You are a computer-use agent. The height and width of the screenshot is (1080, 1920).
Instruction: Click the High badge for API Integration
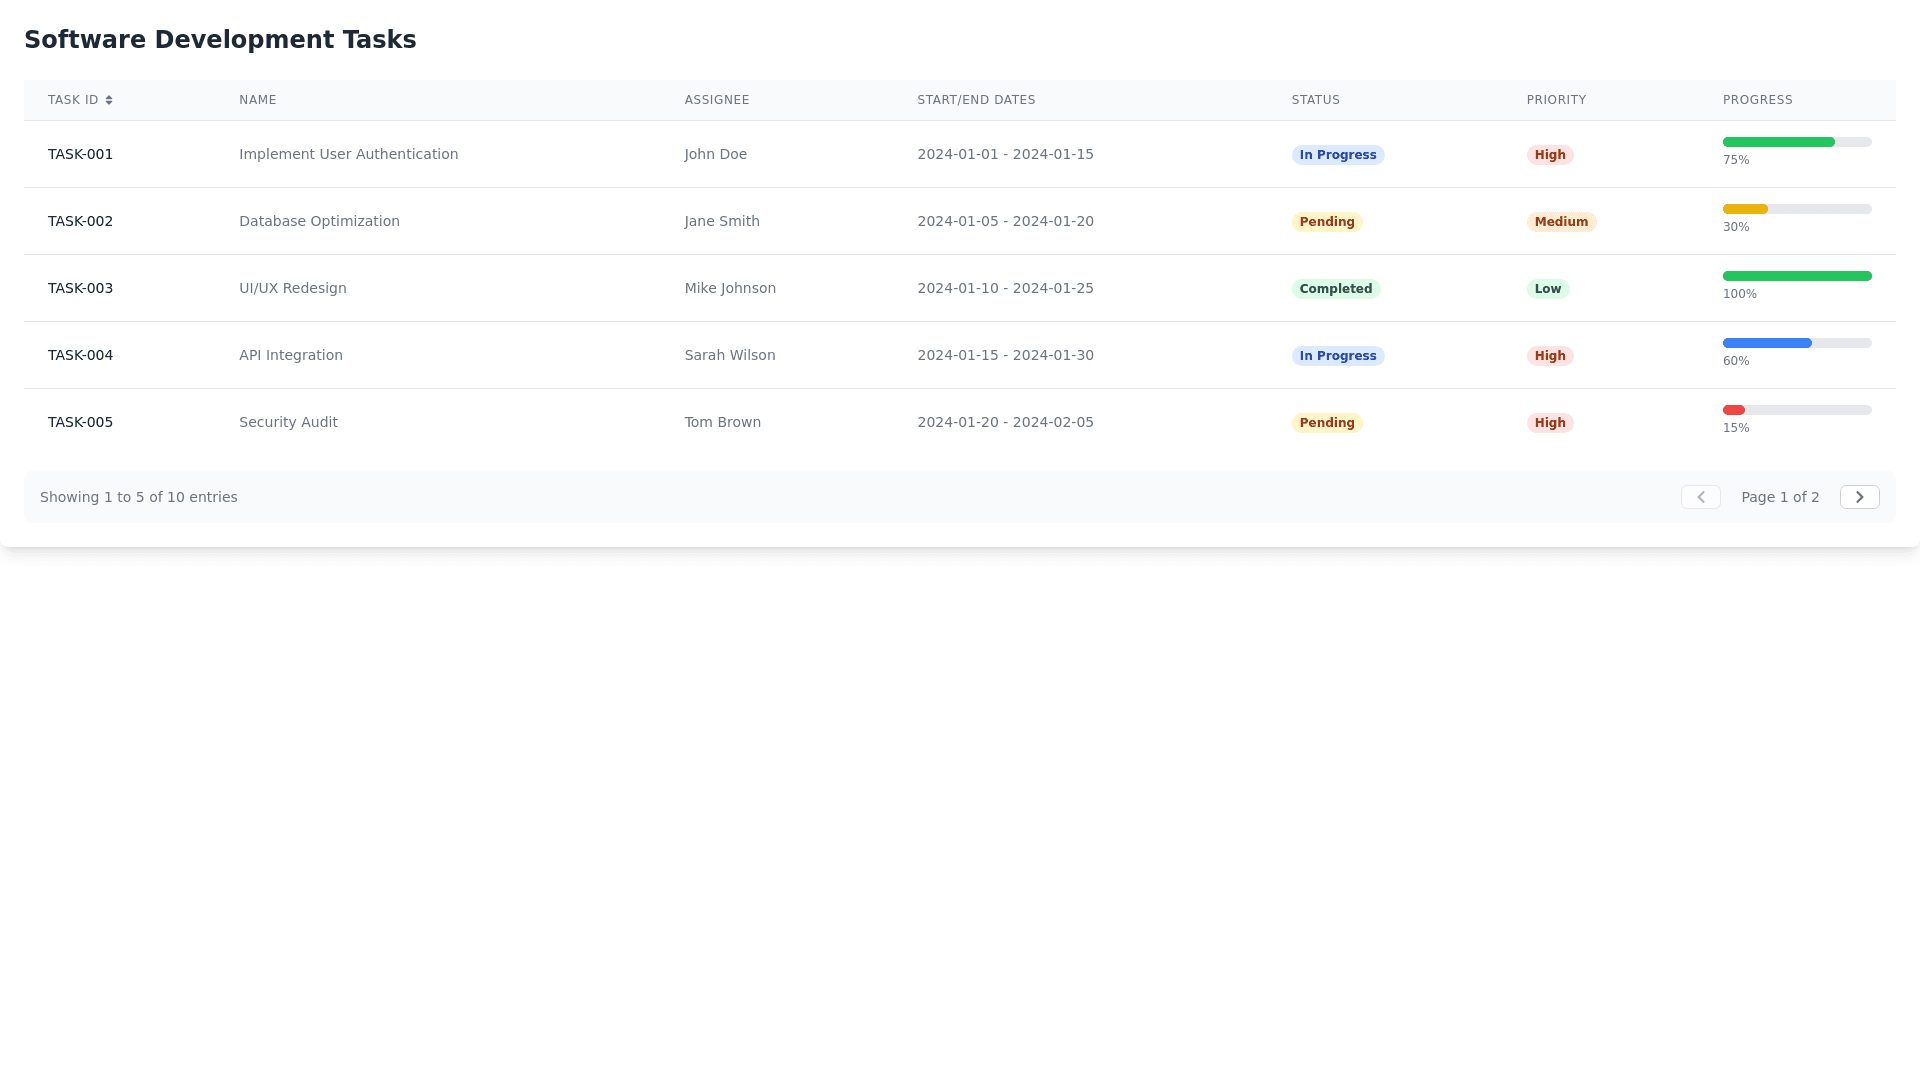click(x=1549, y=356)
